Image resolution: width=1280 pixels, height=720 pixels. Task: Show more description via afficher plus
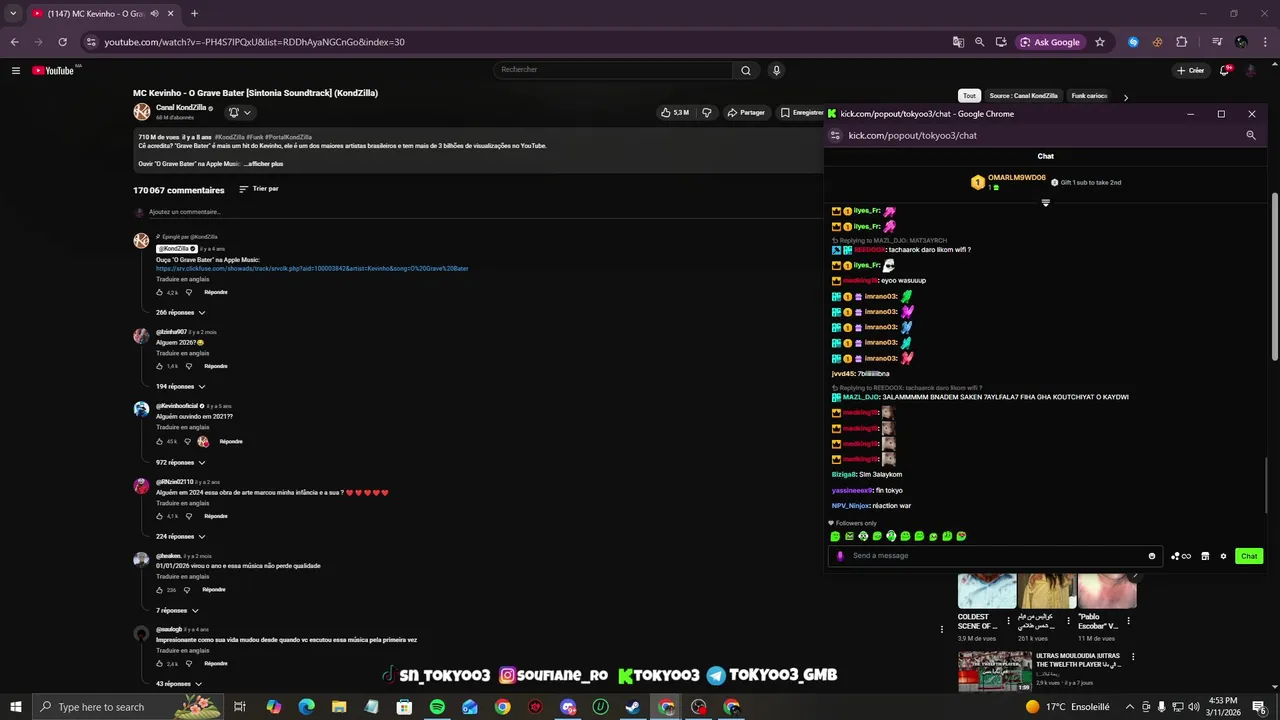click(265, 164)
